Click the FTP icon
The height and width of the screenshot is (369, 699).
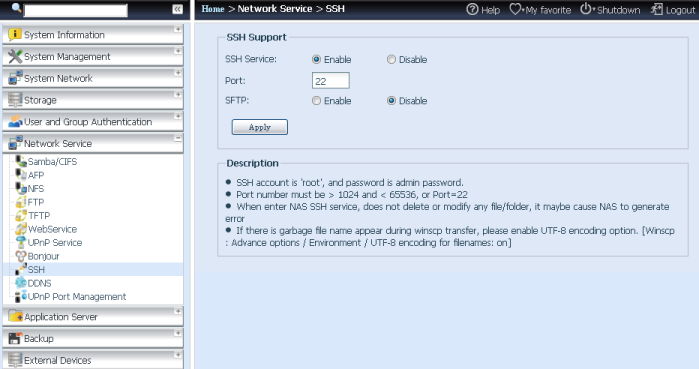click(21, 201)
